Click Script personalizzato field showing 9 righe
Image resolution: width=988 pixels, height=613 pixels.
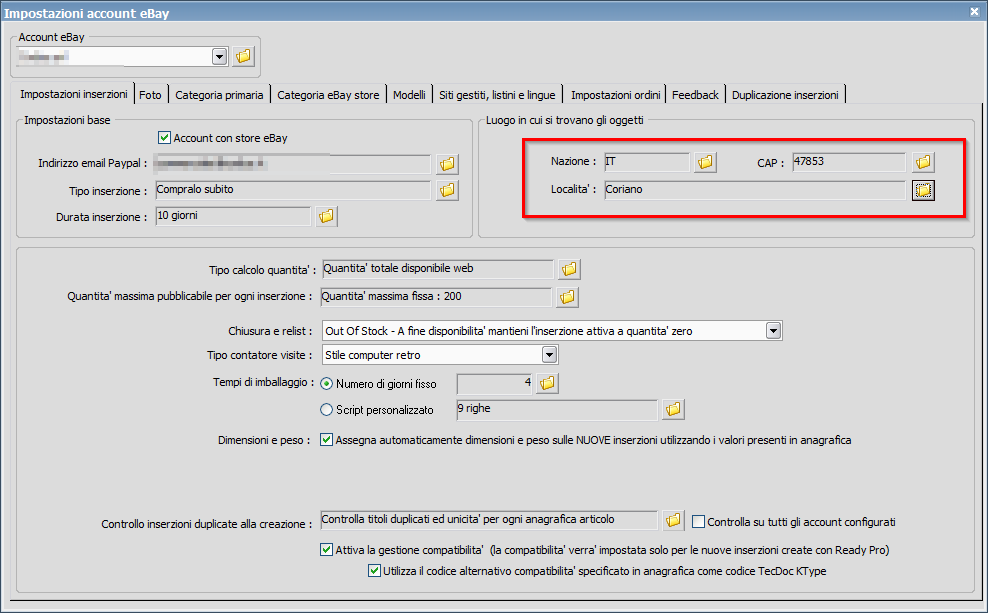(x=557, y=410)
